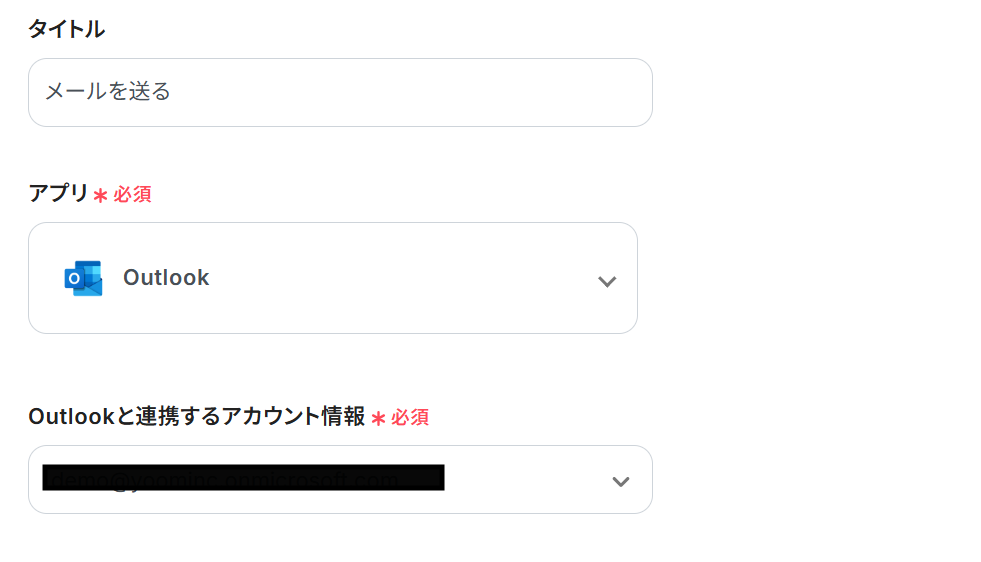Click blank space left of Outlook icon
Screen dimensions: 981x562
46,278
